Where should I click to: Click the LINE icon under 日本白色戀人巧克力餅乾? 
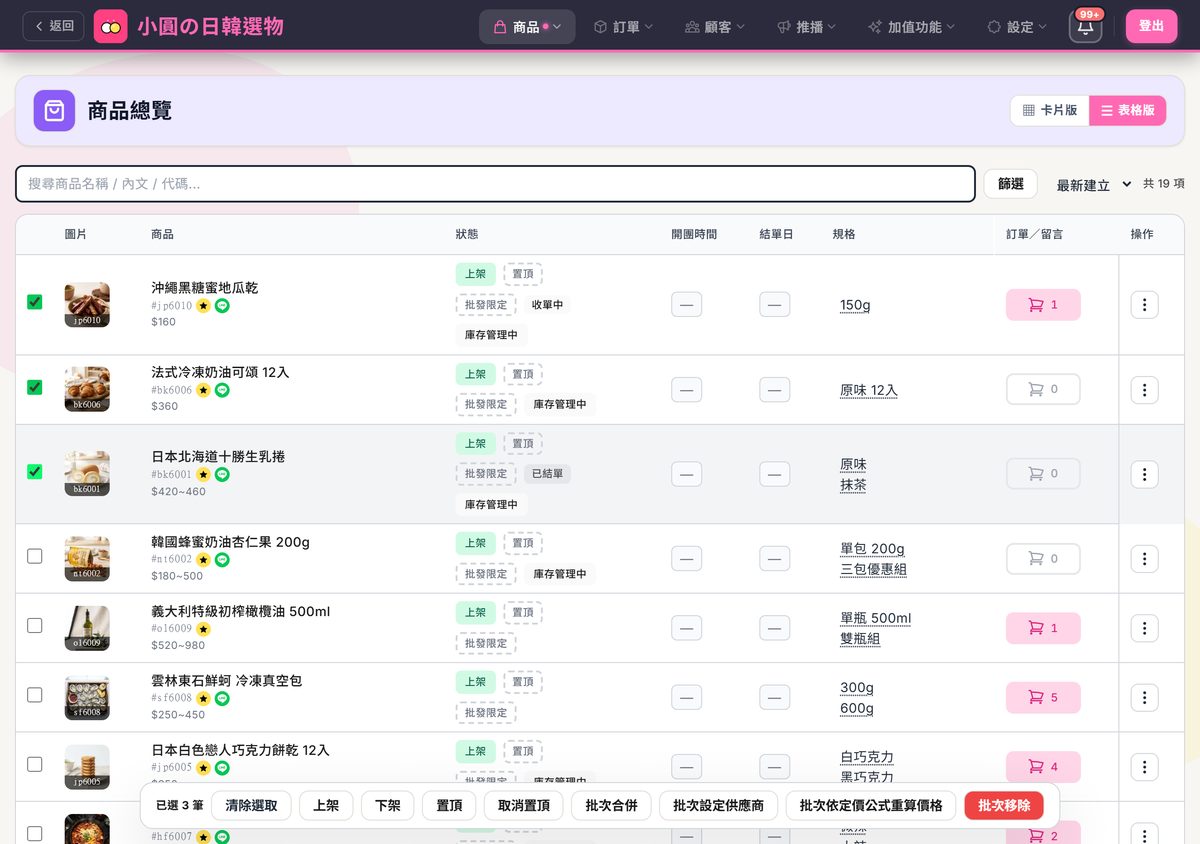tap(222, 768)
